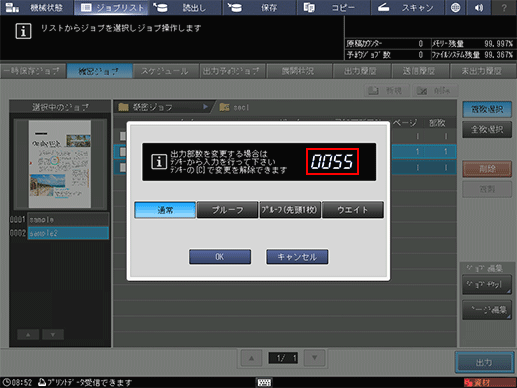Select job sample2 in selected jobs list
The image size is (517, 388).
68,233
